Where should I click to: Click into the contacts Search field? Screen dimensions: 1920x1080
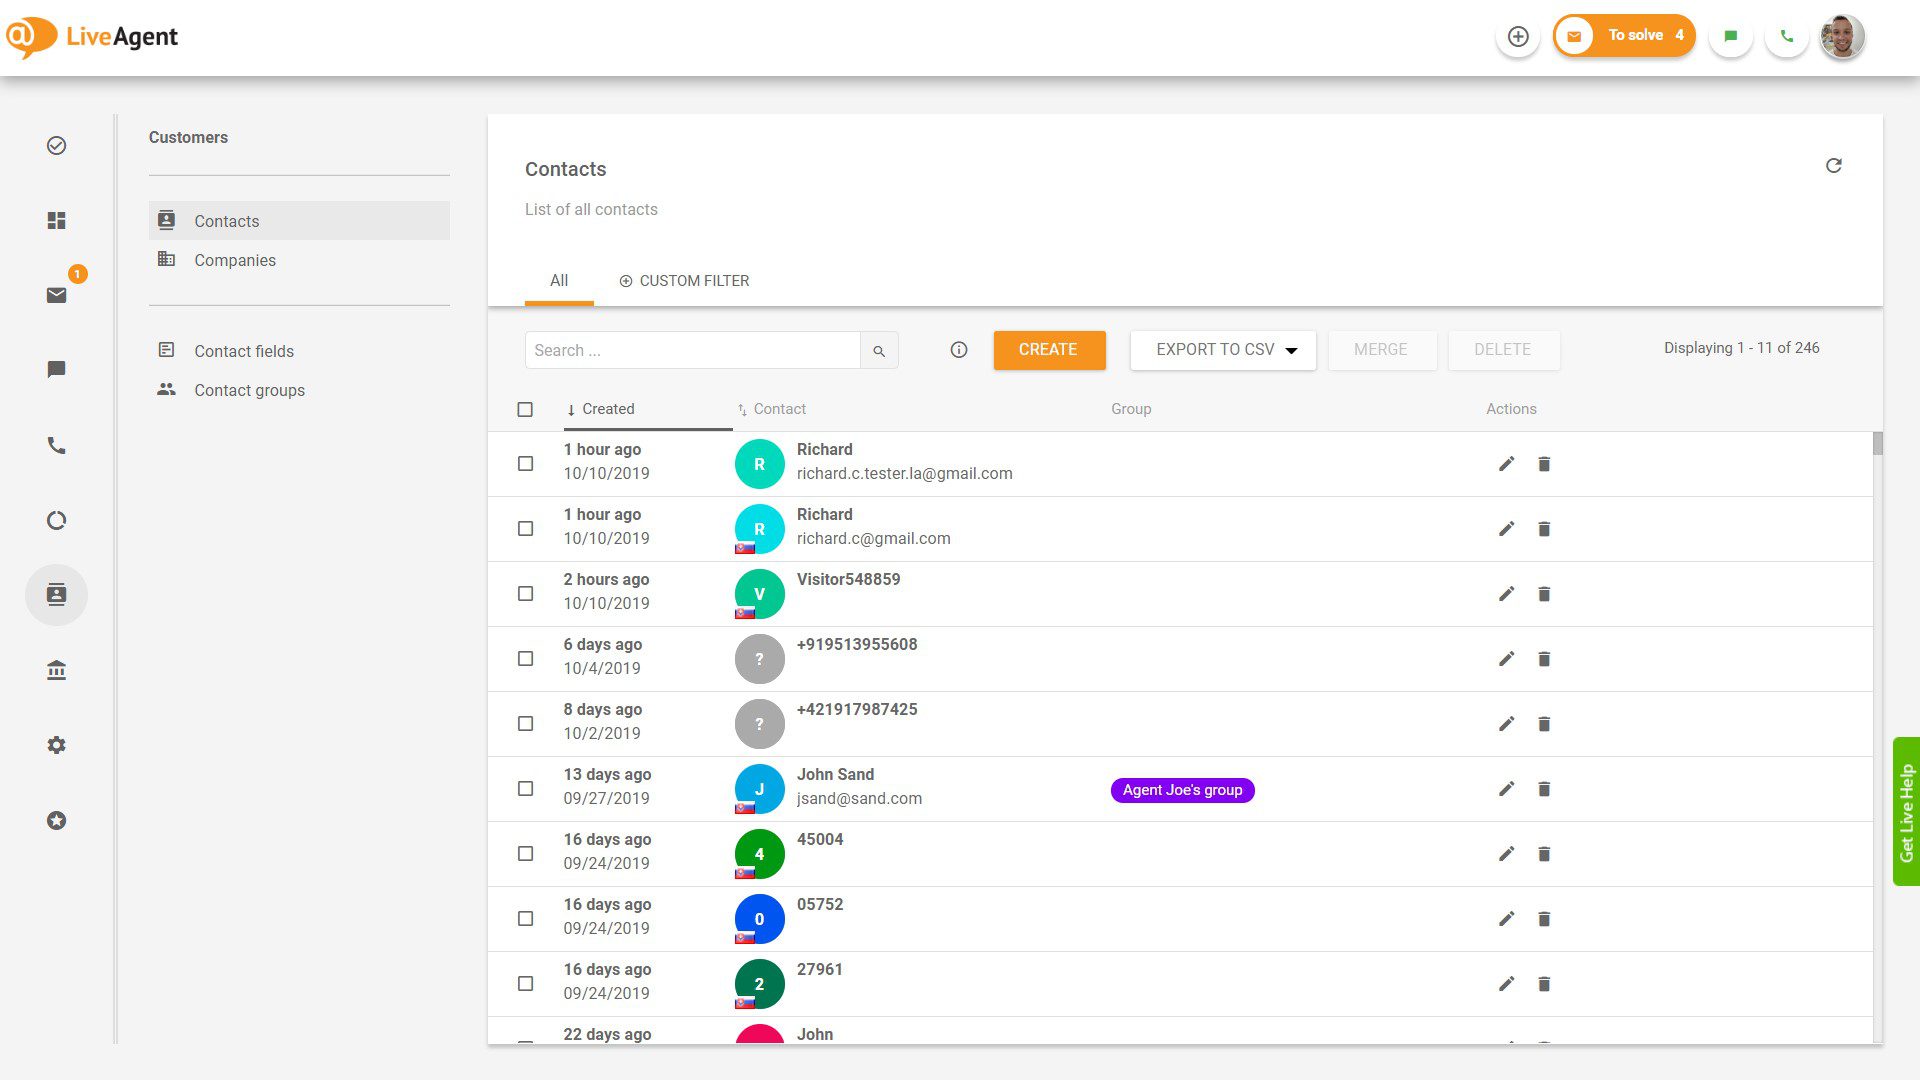point(692,350)
